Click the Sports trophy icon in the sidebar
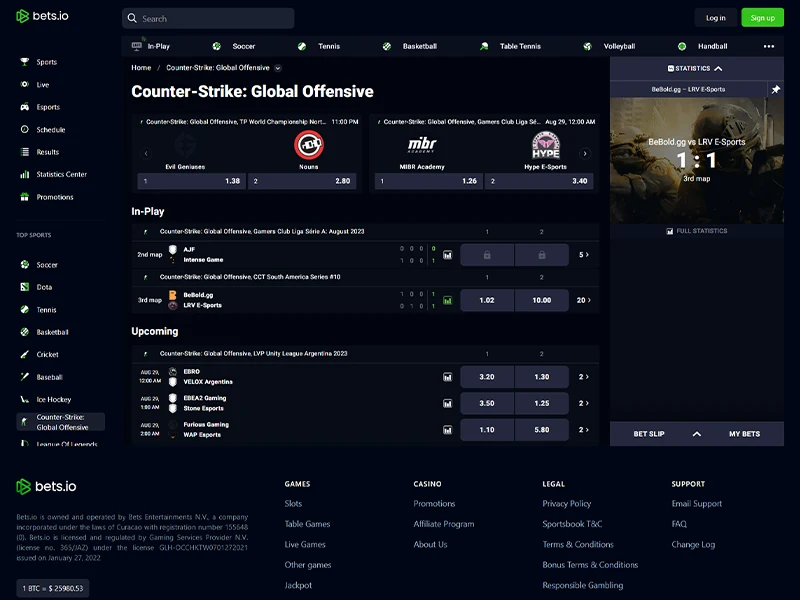800x600 pixels. [x=24, y=62]
